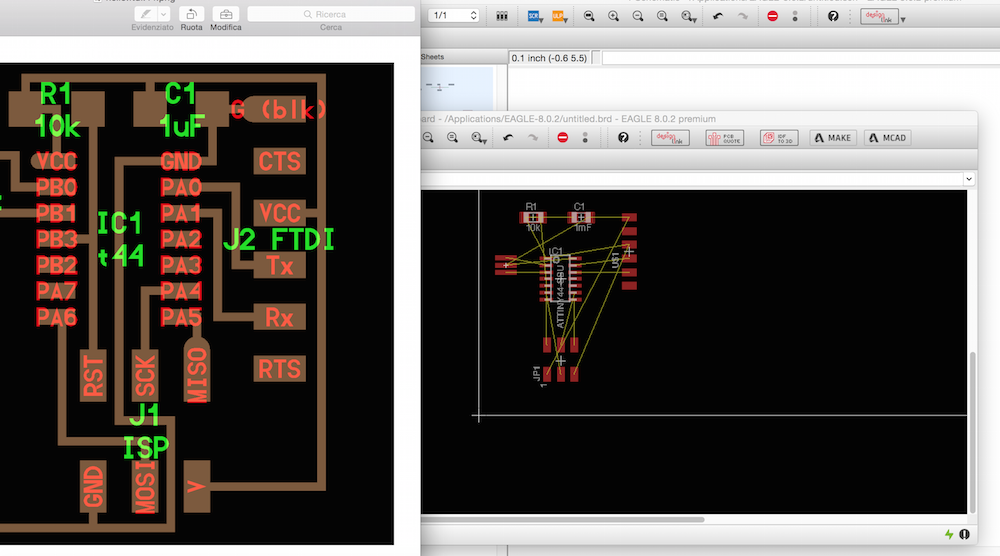Click red stop icon in schematic toolbar
The height and width of the screenshot is (556, 1000).
pos(772,16)
